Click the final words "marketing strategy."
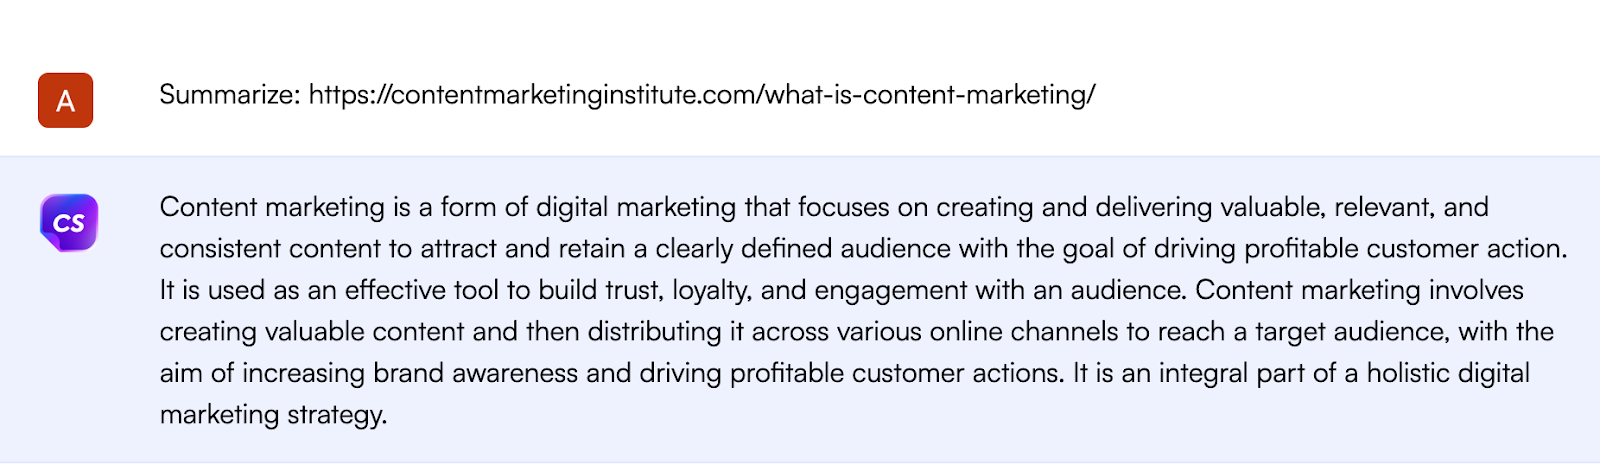The image size is (1600, 465). [x=273, y=414]
